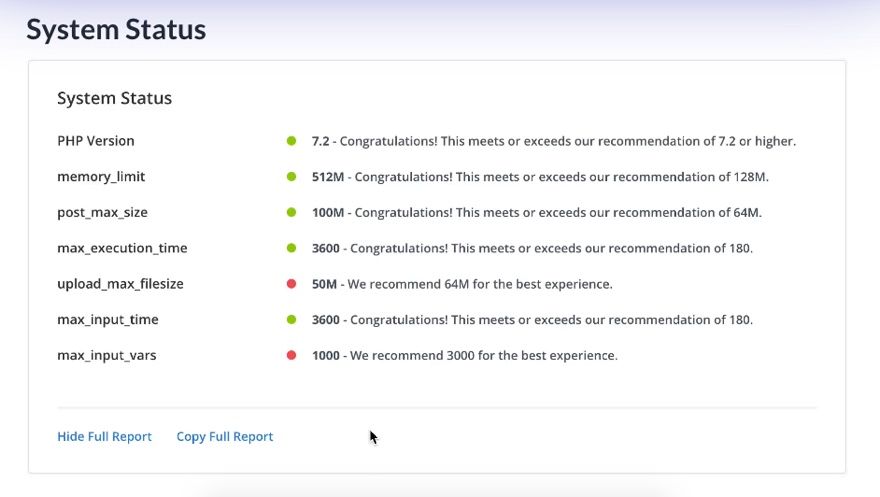The width and height of the screenshot is (880, 497).
Task: Copy Full Report to clipboard
Action: [x=225, y=437]
